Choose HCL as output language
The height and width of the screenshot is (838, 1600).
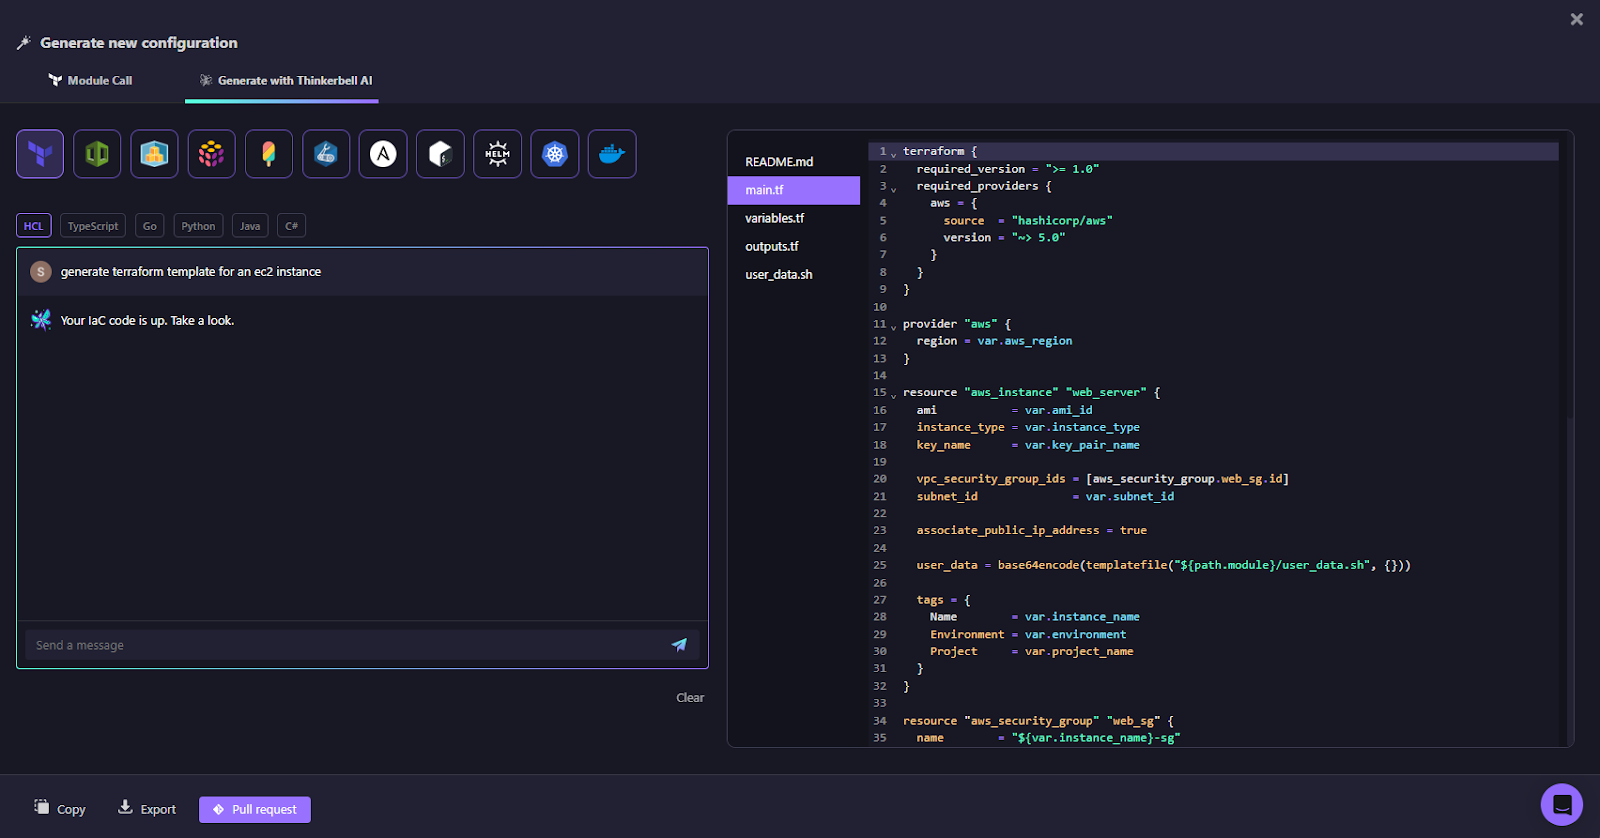pyautogui.click(x=33, y=226)
